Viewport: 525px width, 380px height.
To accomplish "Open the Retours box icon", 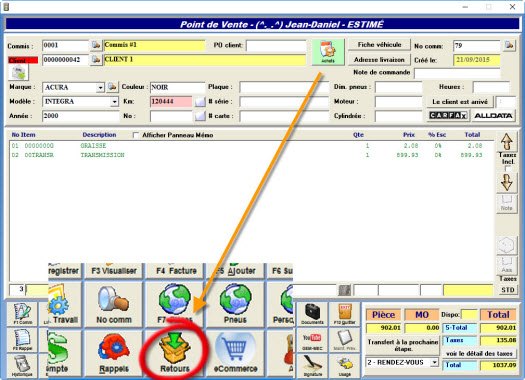I will tap(174, 353).
